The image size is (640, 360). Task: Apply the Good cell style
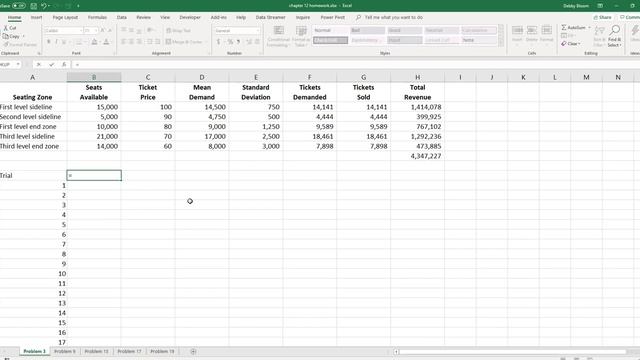click(x=404, y=31)
